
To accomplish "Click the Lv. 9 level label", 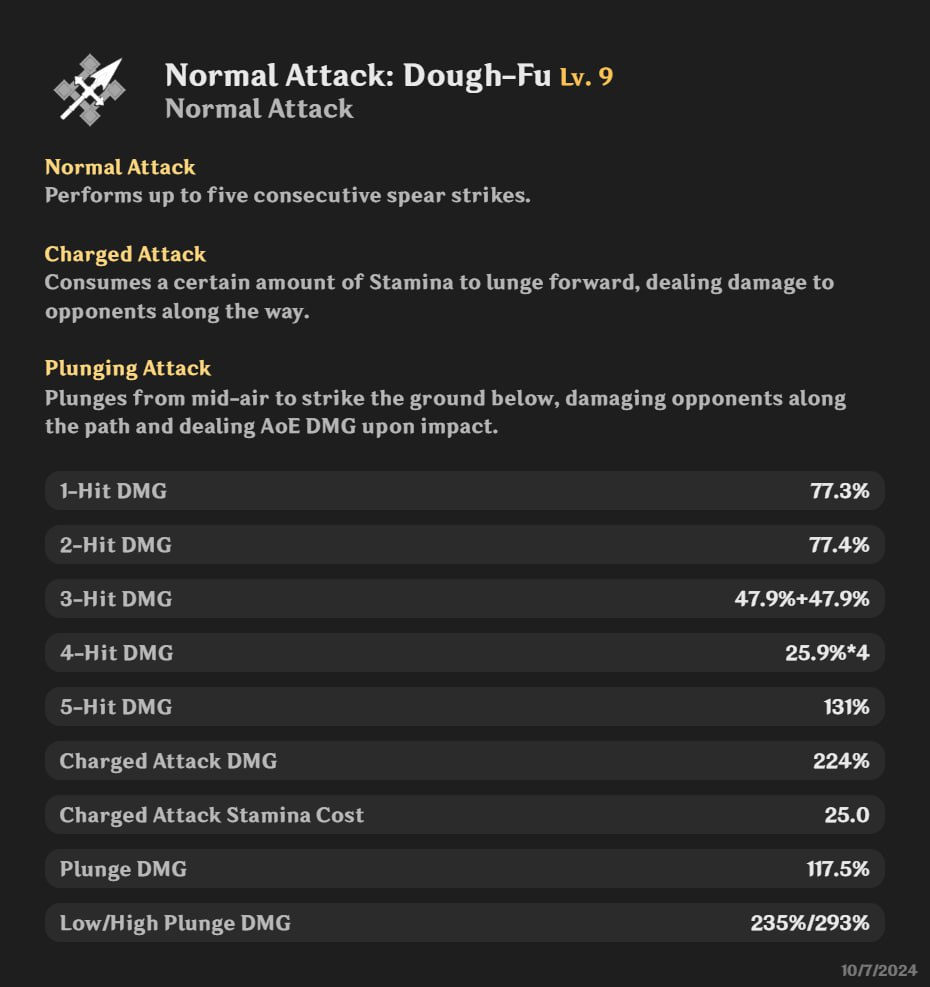I will (x=586, y=76).
